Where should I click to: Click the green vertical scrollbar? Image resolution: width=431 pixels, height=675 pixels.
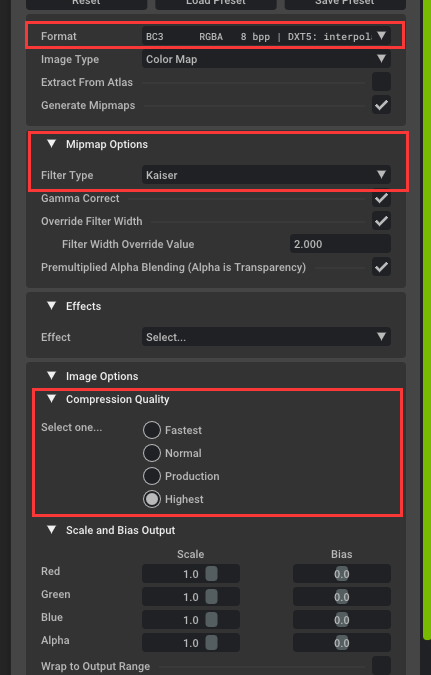tap(426, 319)
